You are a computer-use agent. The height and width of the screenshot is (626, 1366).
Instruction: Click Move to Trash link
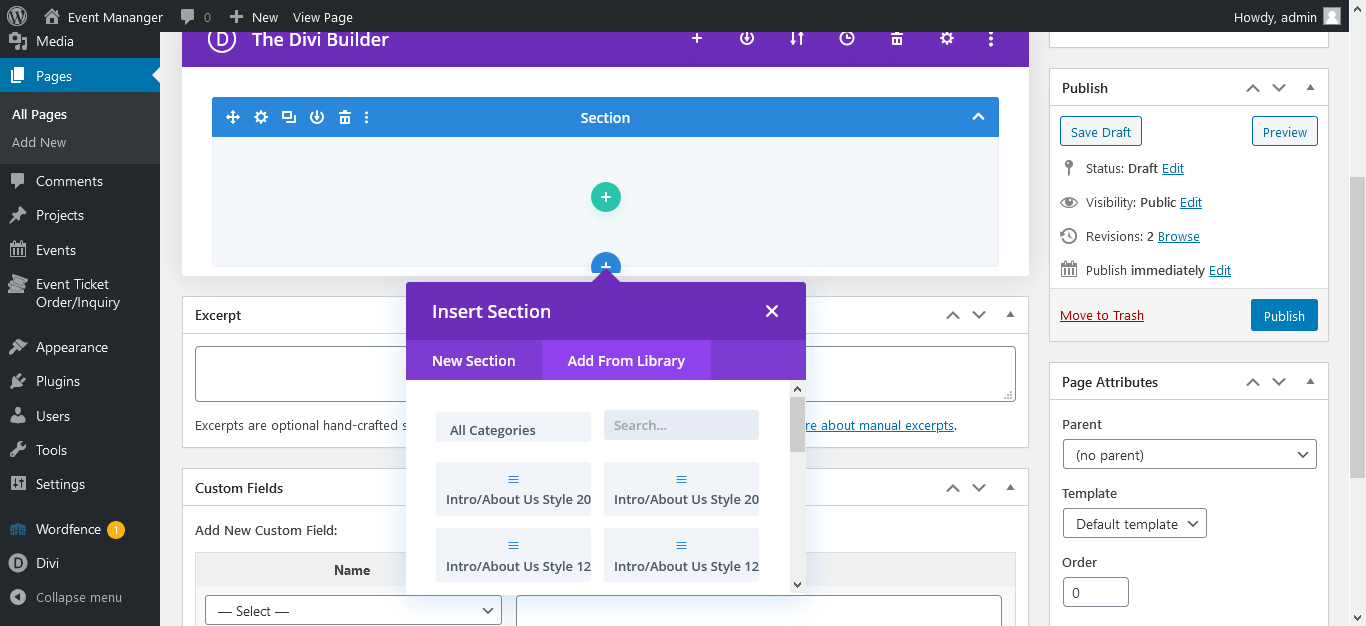pos(1102,315)
